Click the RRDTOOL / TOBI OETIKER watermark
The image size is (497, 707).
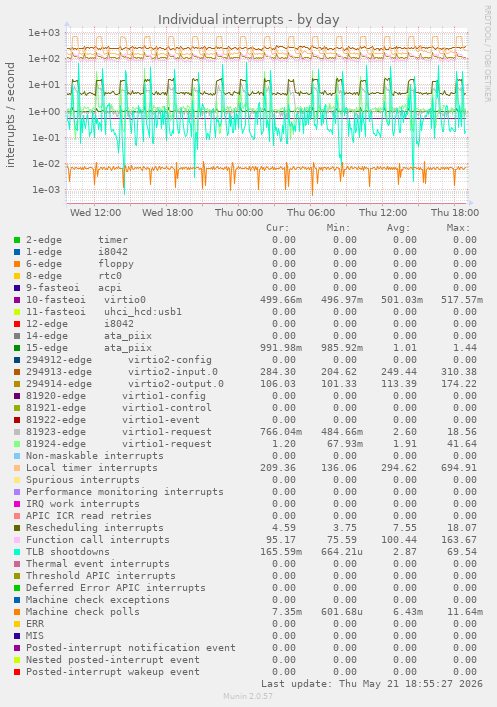tap(488, 53)
